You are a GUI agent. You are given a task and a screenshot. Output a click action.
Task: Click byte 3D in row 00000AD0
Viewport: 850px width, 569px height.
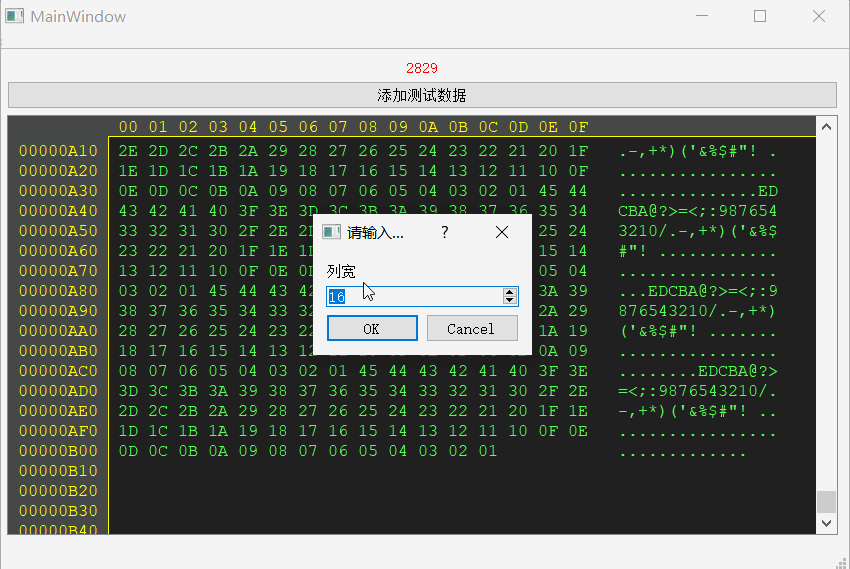click(x=128, y=391)
